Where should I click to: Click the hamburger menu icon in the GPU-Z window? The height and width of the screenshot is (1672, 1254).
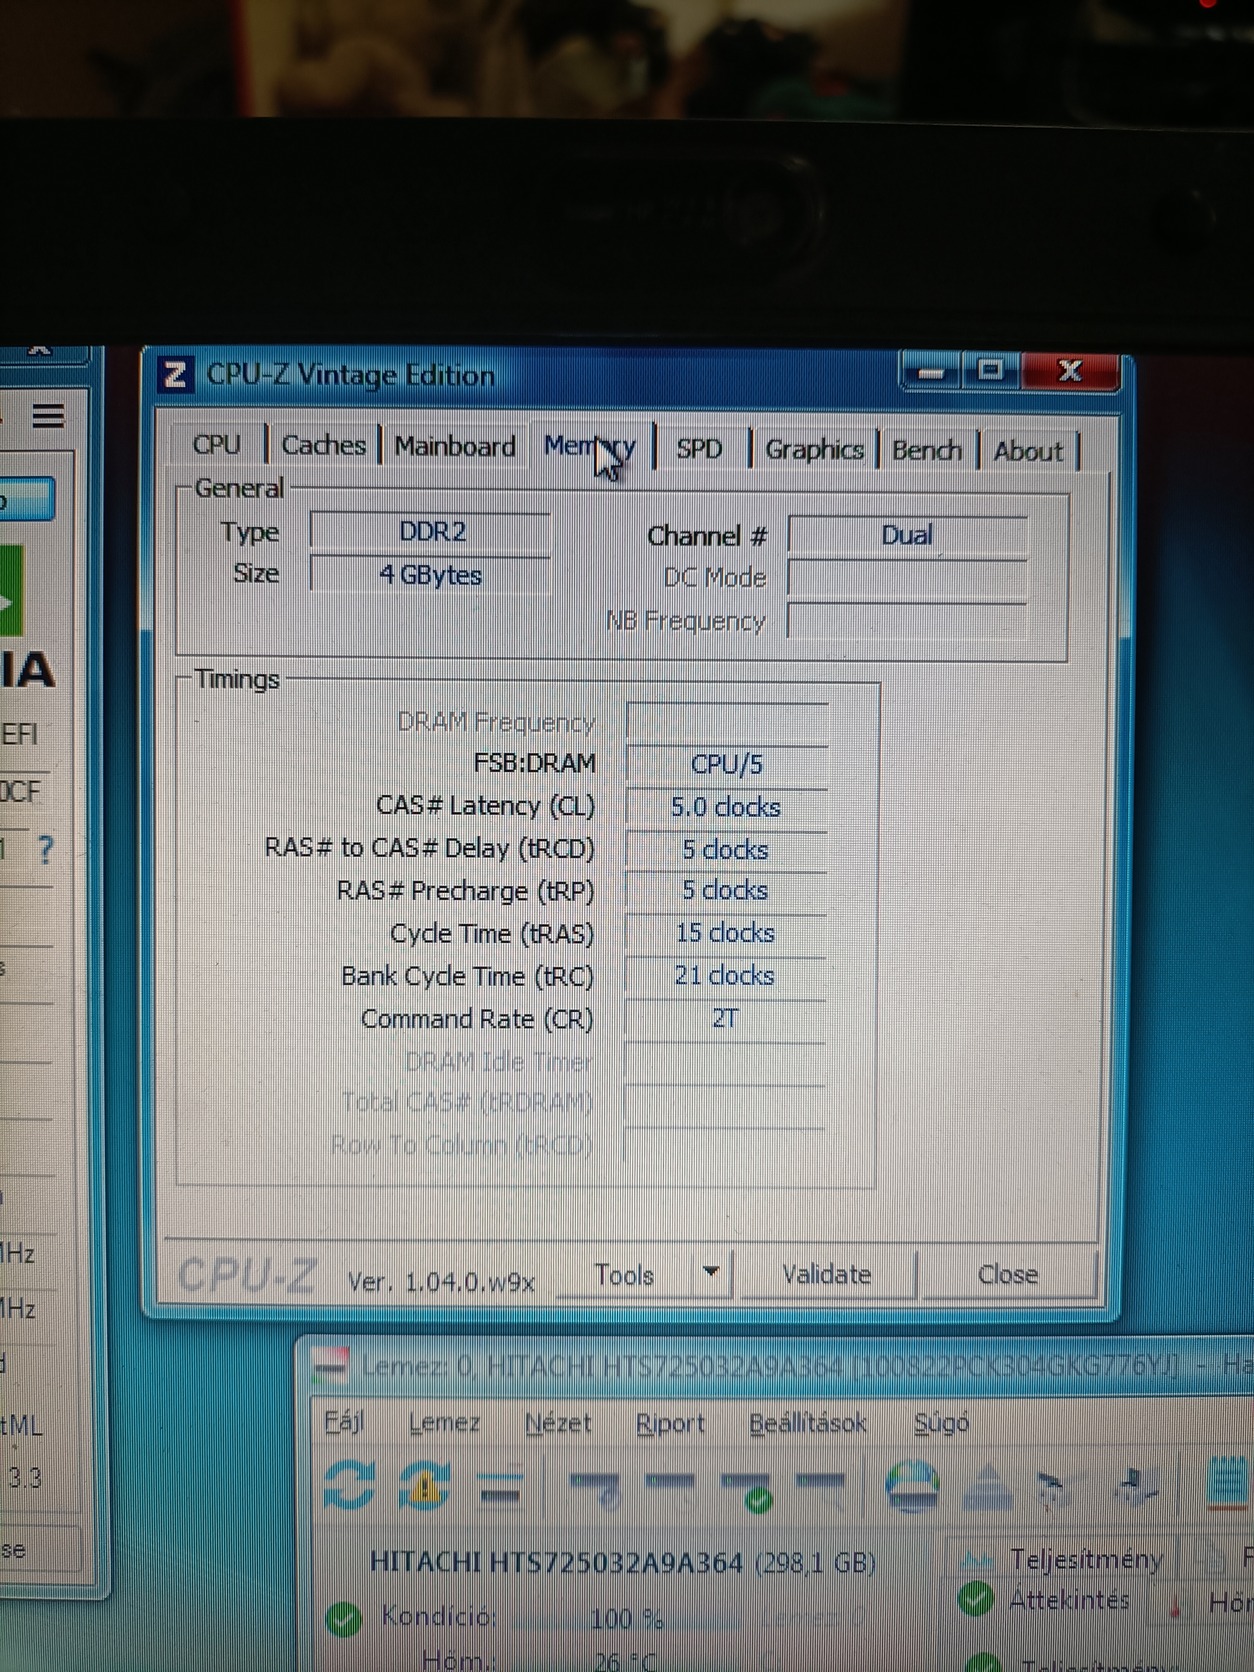(48, 415)
